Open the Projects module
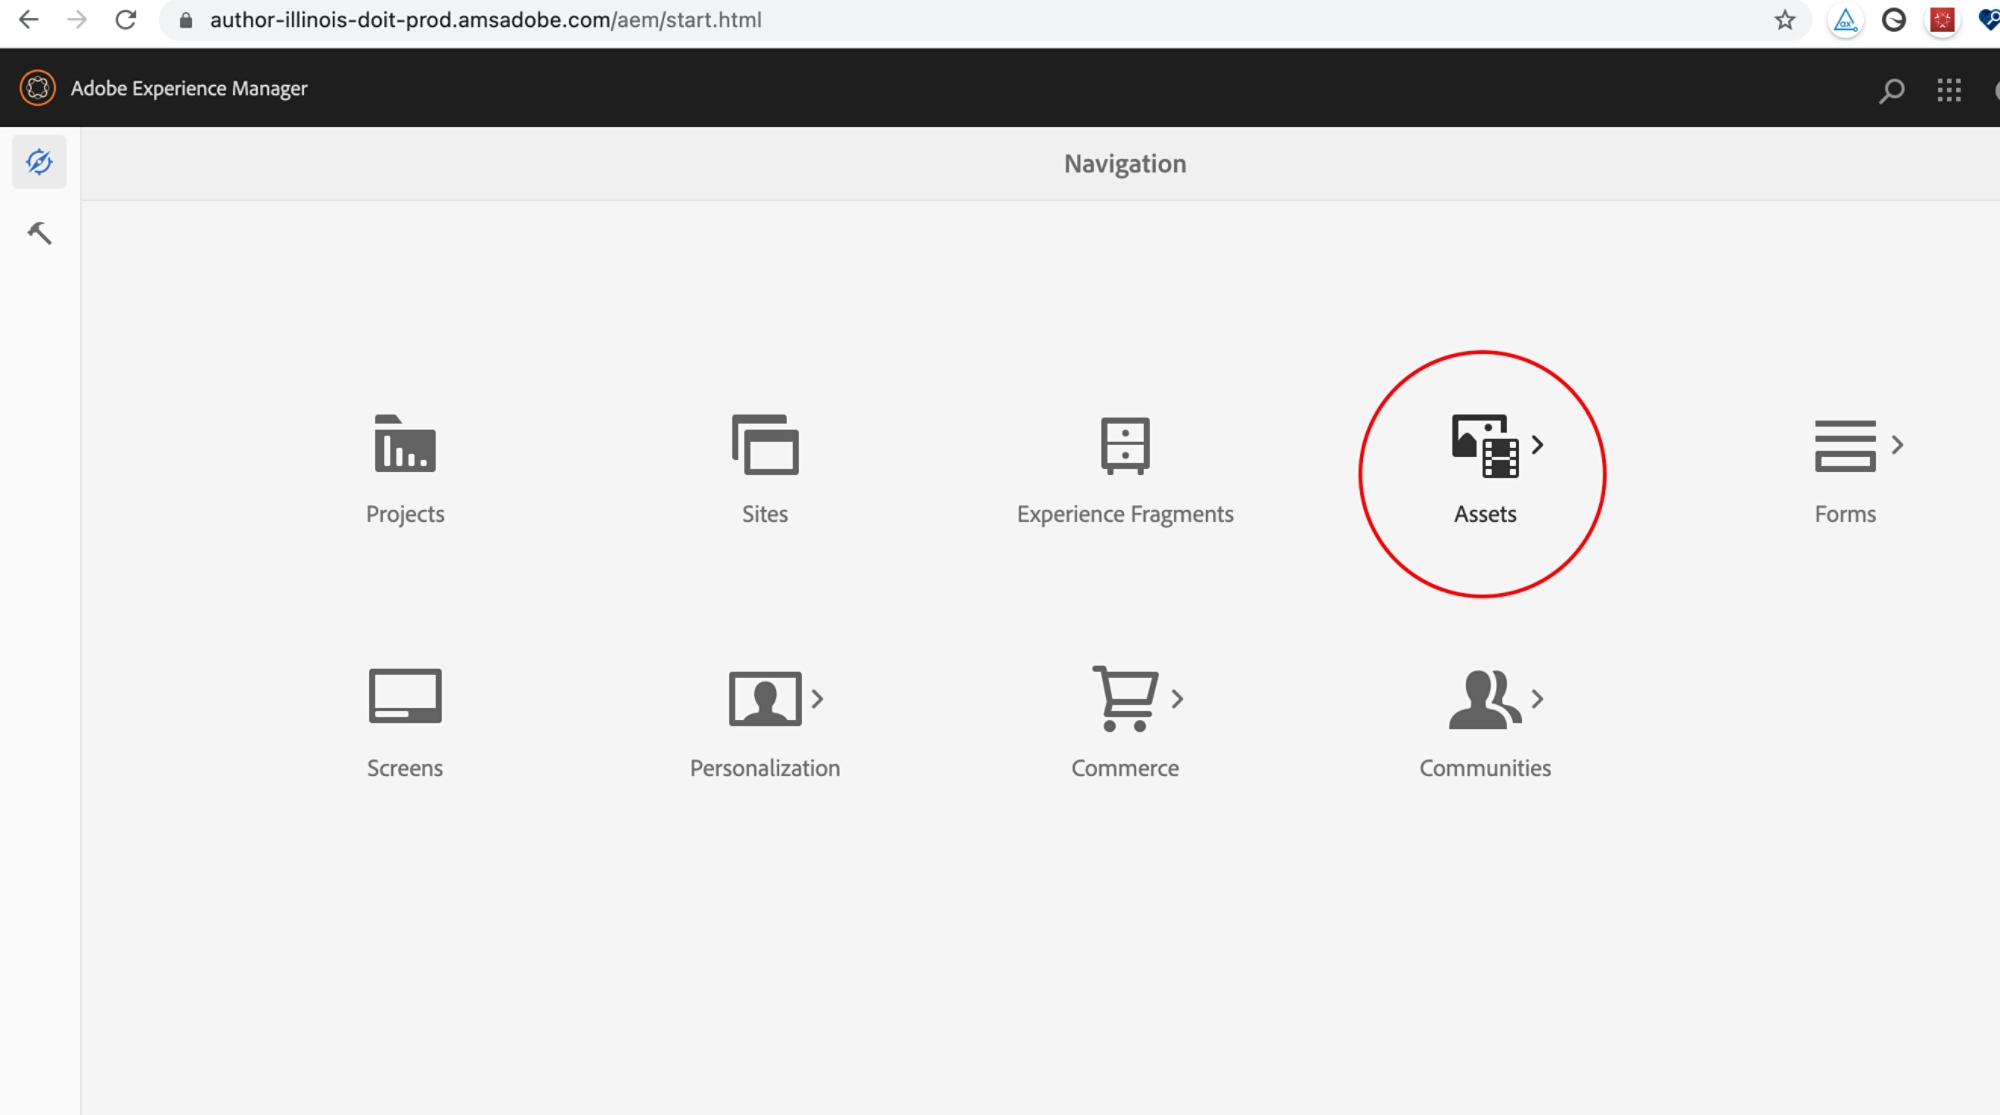Image resolution: width=2000 pixels, height=1115 pixels. pyautogui.click(x=405, y=467)
